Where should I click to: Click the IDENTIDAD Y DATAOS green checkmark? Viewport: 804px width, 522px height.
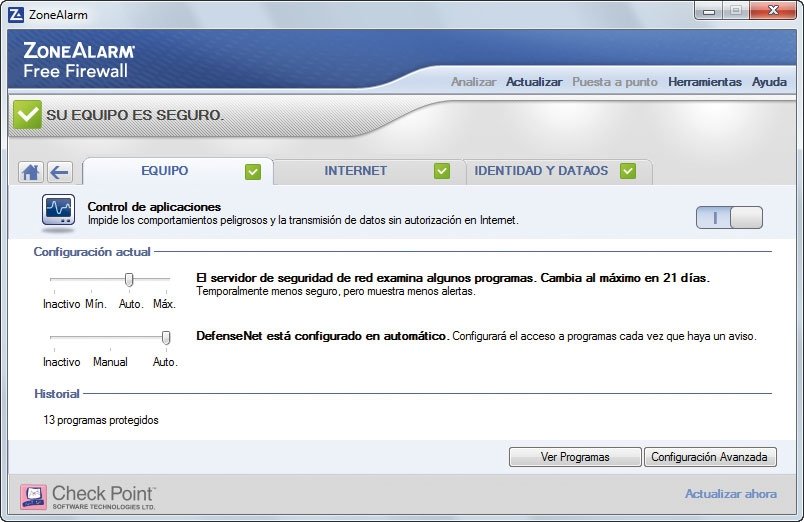coord(628,171)
